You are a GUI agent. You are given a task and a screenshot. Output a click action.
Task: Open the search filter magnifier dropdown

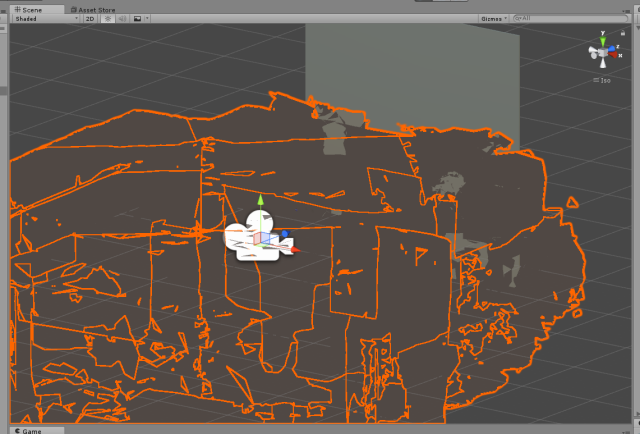click(518, 18)
